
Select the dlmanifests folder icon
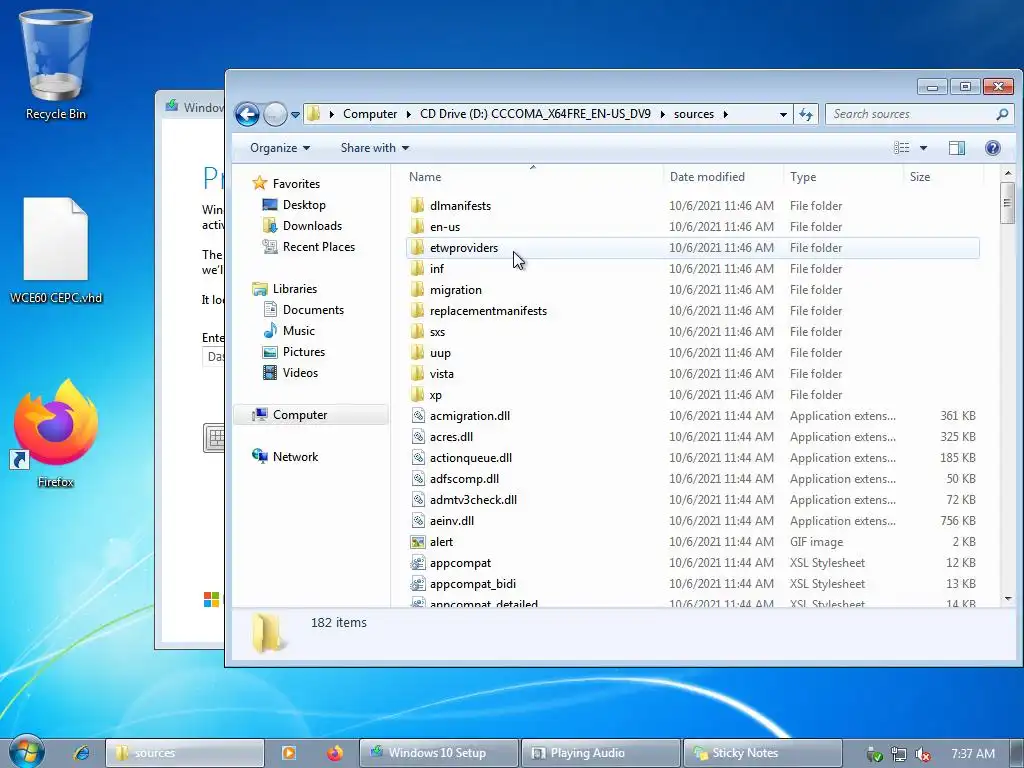[x=417, y=206]
